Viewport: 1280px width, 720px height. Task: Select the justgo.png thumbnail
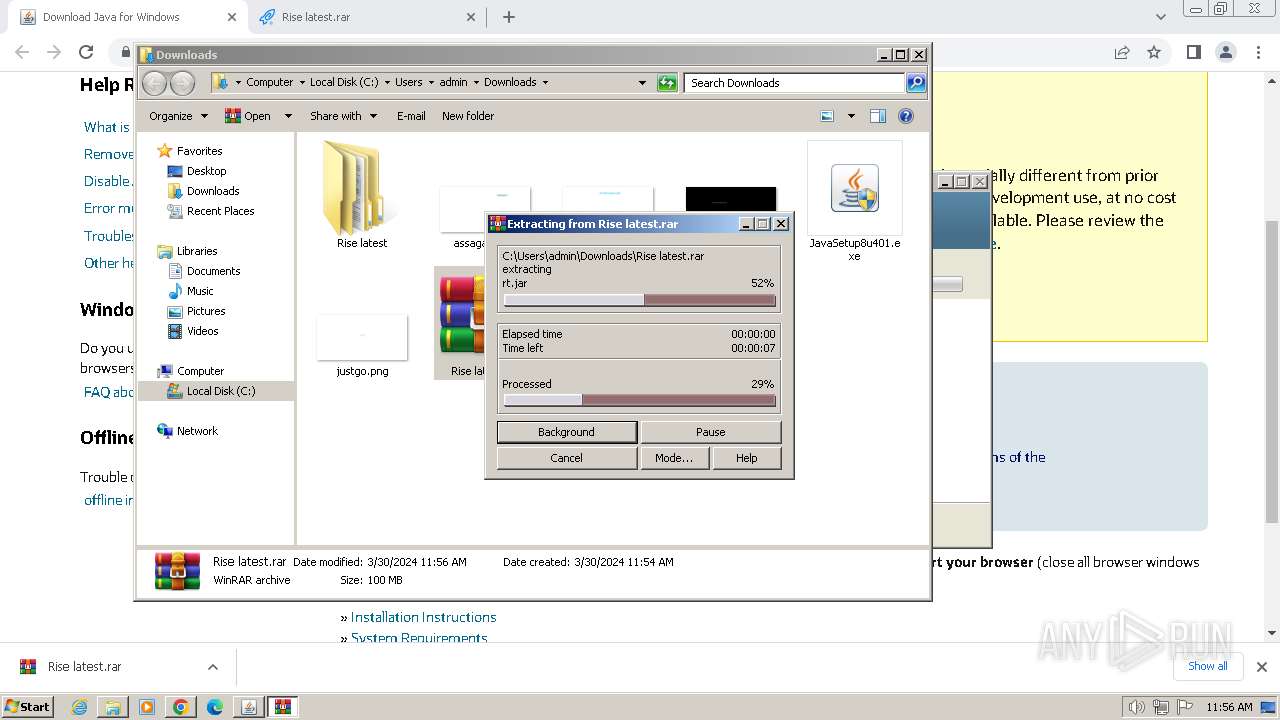[x=362, y=347]
